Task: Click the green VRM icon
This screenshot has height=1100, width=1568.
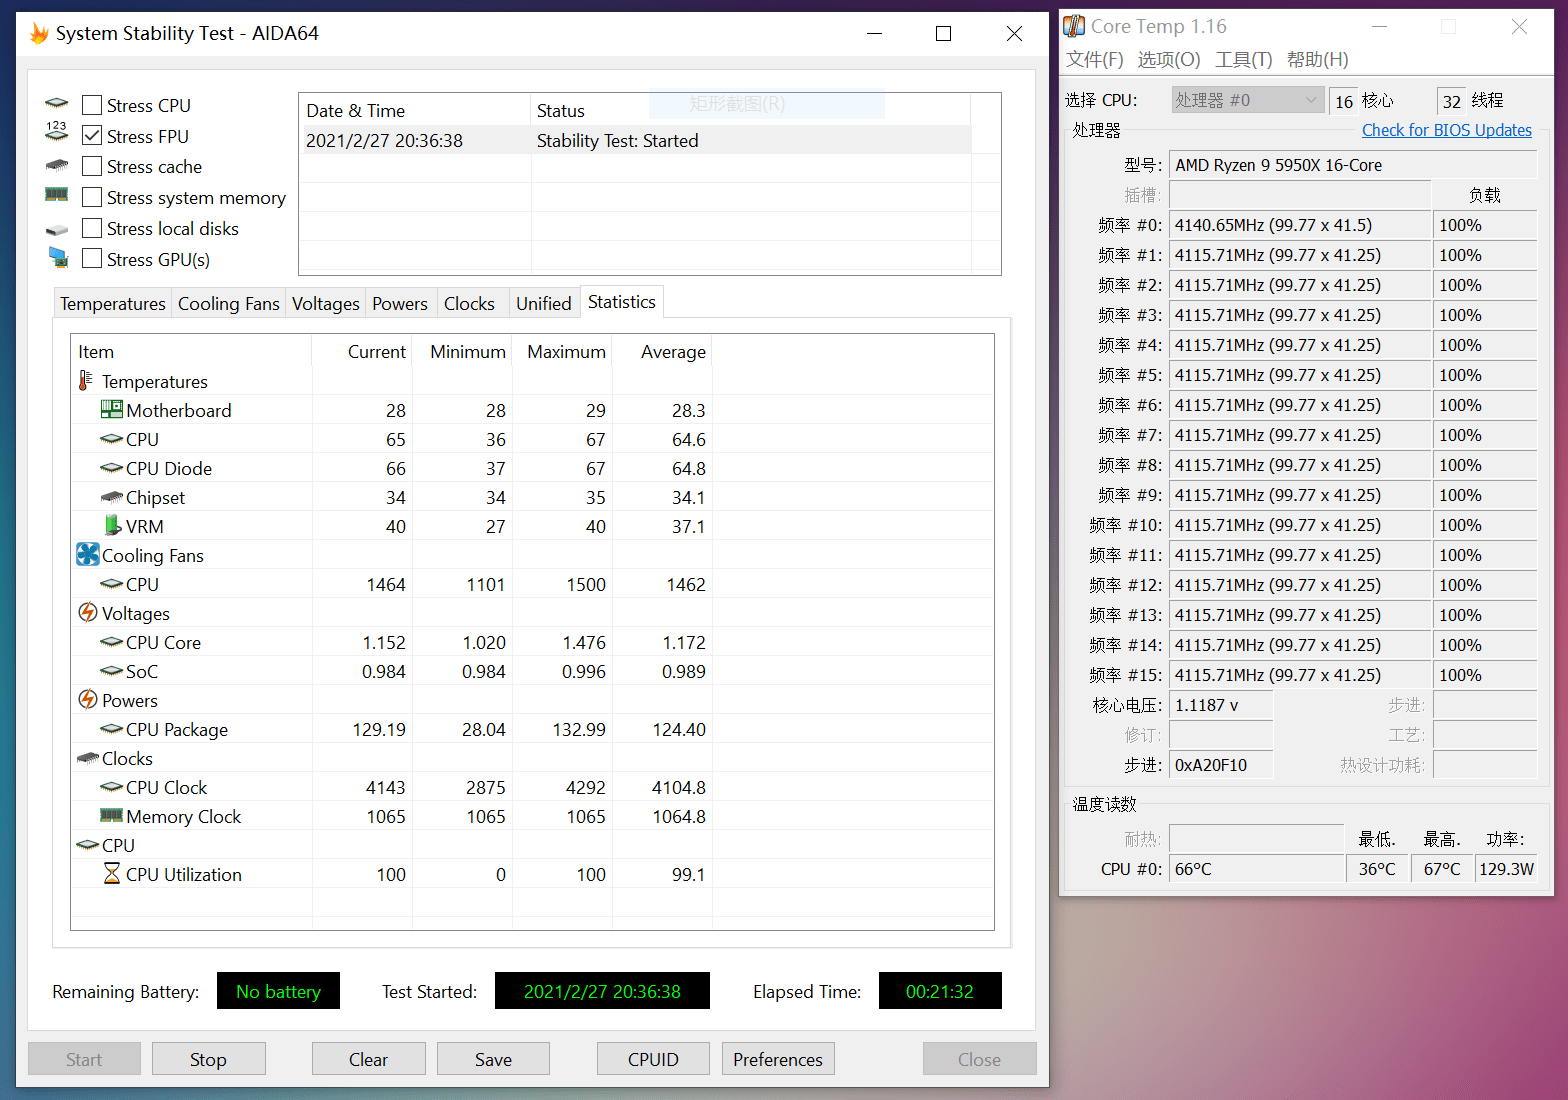Action: (x=113, y=525)
